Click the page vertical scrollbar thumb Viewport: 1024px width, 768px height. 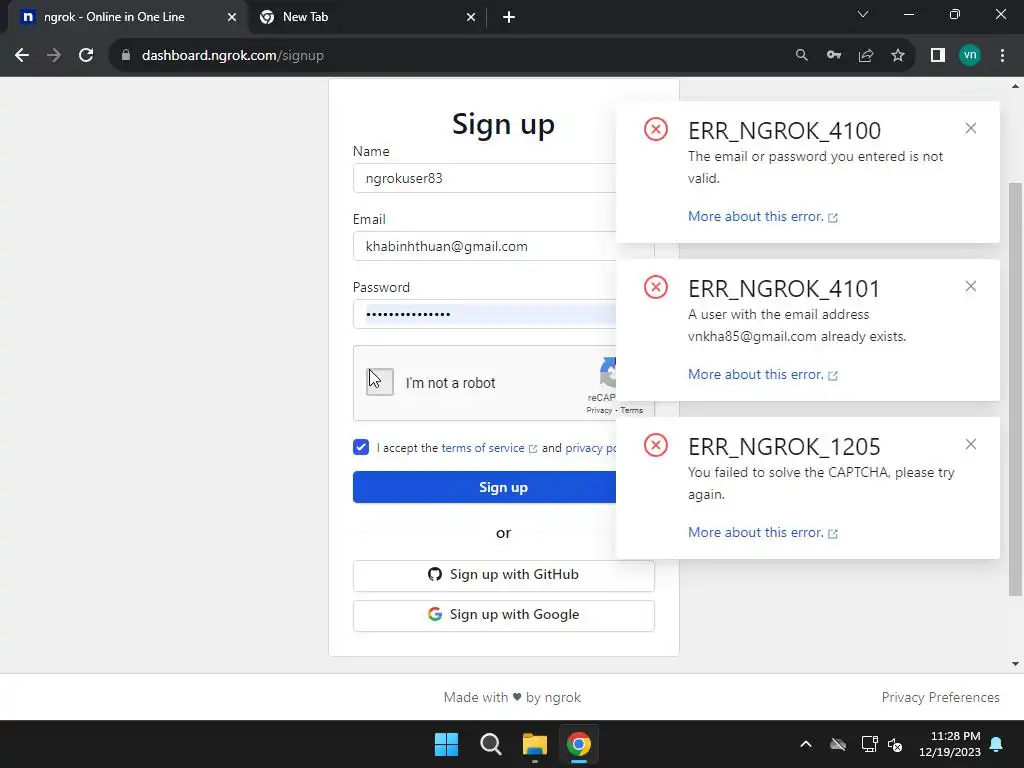(x=1015, y=389)
